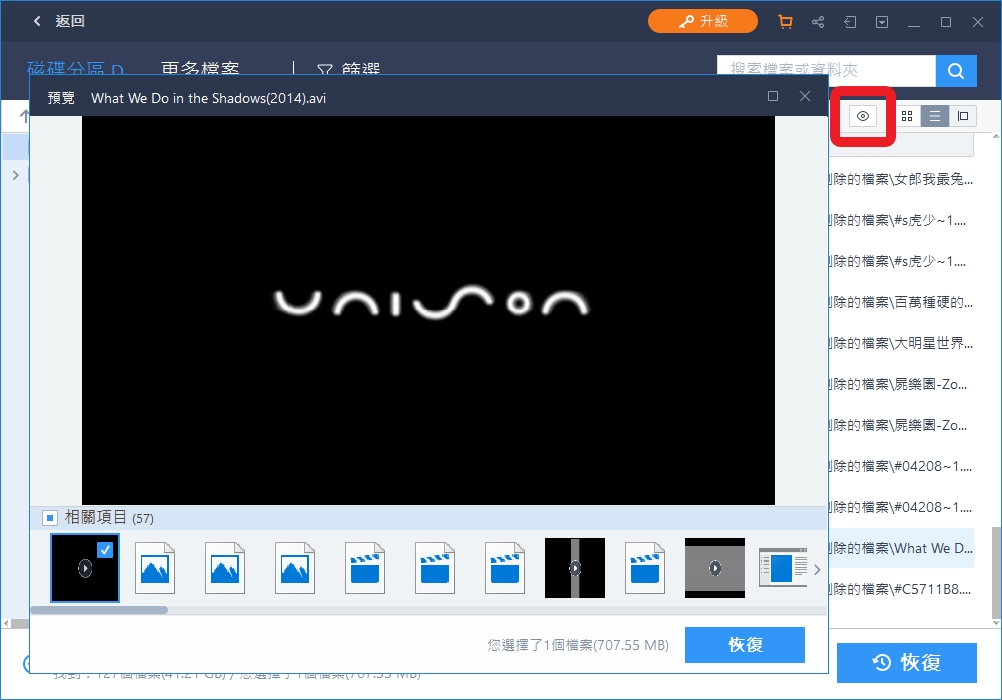Click the file name What We Do in the Shadows(2014).avi
Viewport: 1002px width, 700px height.
pyautogui.click(x=208, y=98)
